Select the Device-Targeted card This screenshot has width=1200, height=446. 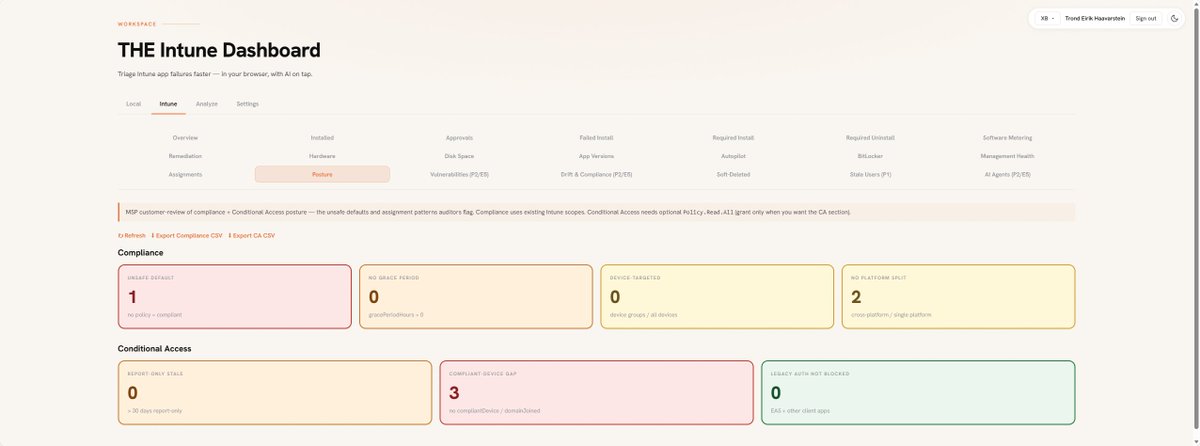(x=717, y=297)
